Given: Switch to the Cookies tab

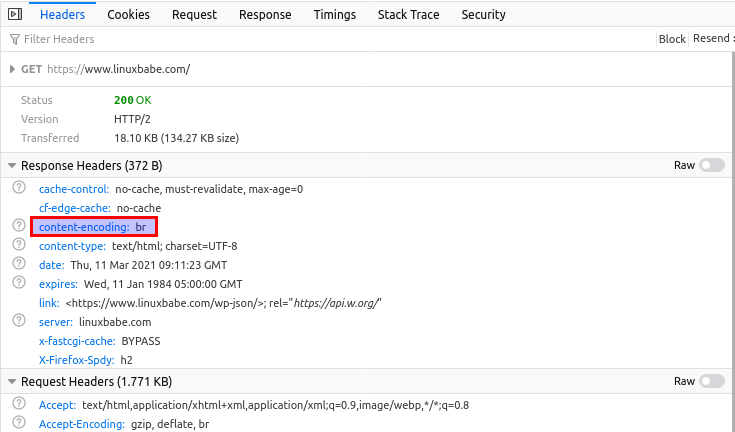Looking at the screenshot, I should pos(128,15).
